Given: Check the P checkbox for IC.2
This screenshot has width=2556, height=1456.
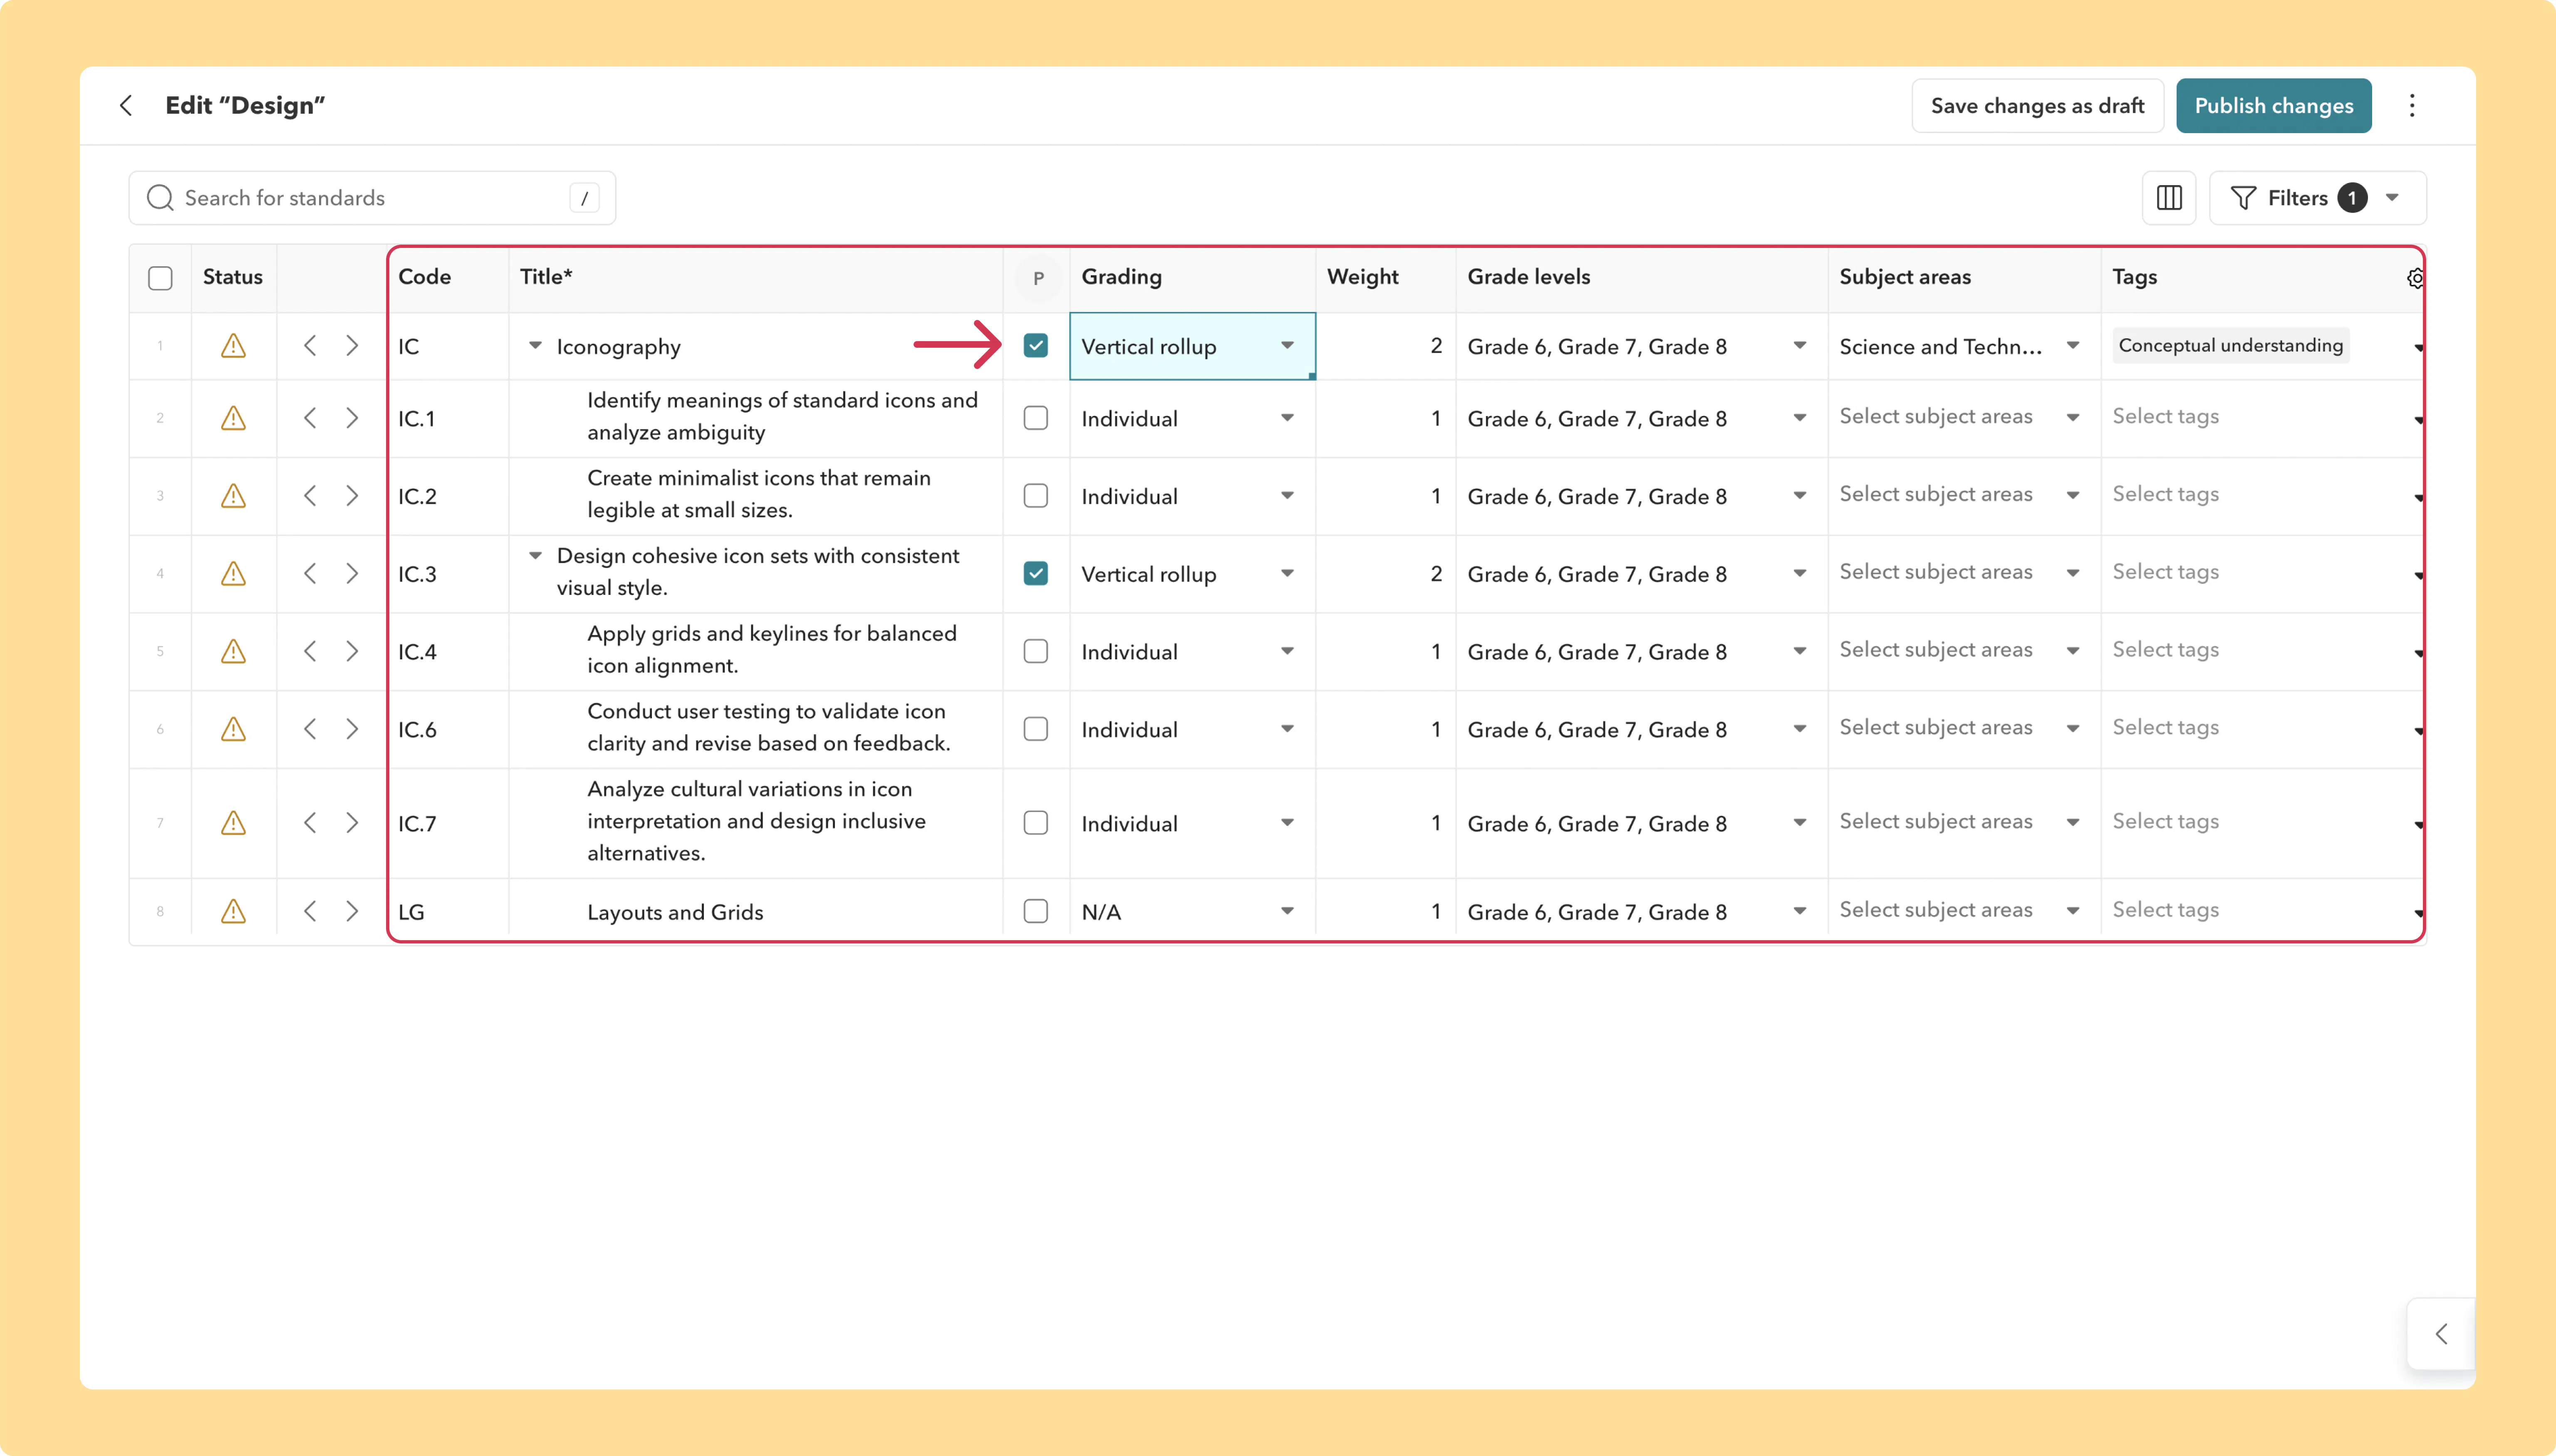Looking at the screenshot, I should 1036,496.
